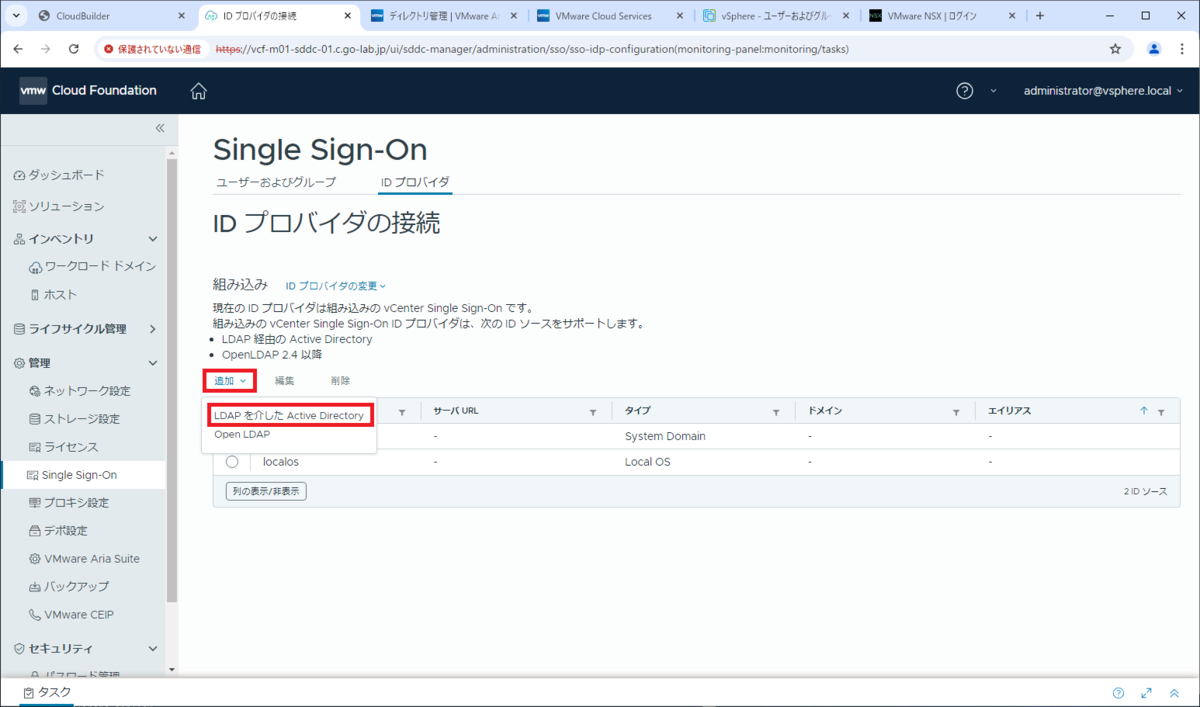The height and width of the screenshot is (707, 1200).
Task: Collapse the sidebar with double-chevron icon
Action: pyautogui.click(x=159, y=128)
